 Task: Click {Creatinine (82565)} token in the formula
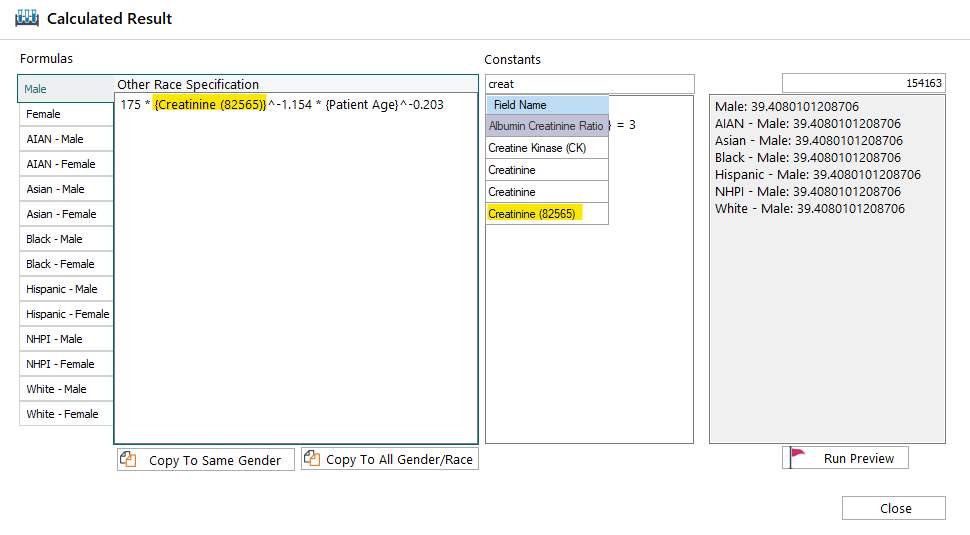[x=210, y=105]
